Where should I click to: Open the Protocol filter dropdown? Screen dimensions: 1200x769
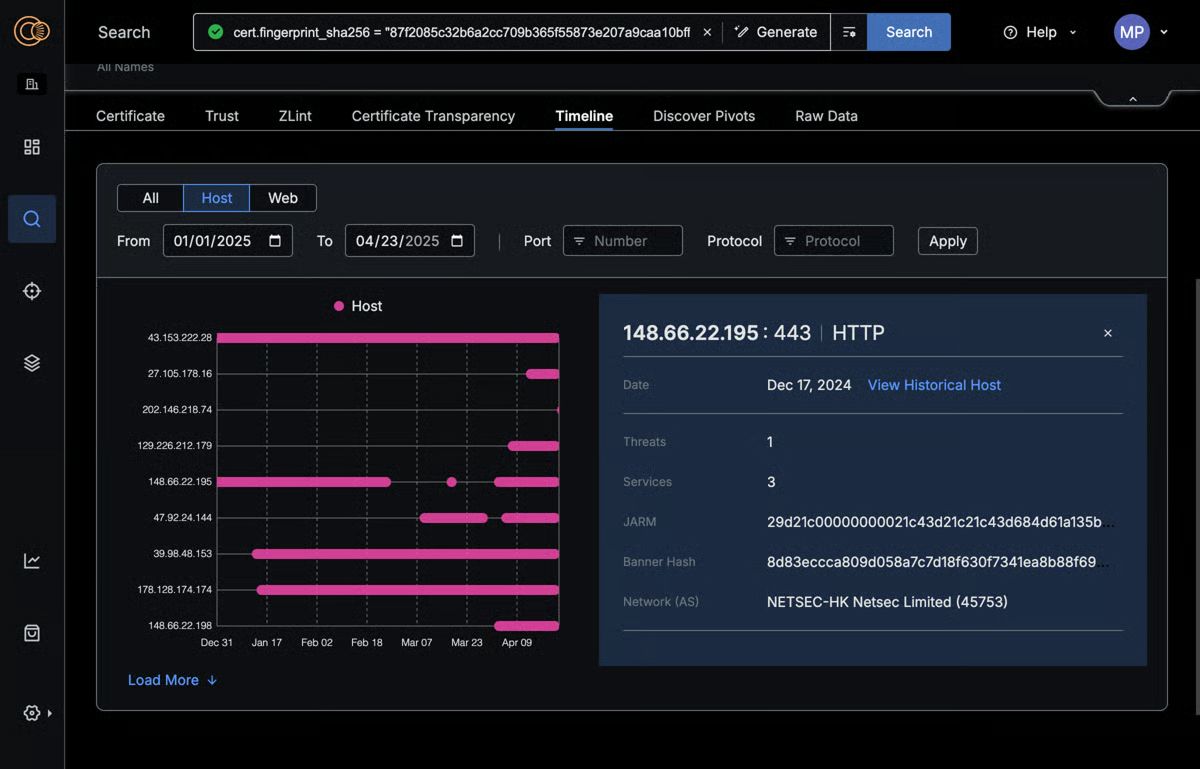pyautogui.click(x=833, y=241)
